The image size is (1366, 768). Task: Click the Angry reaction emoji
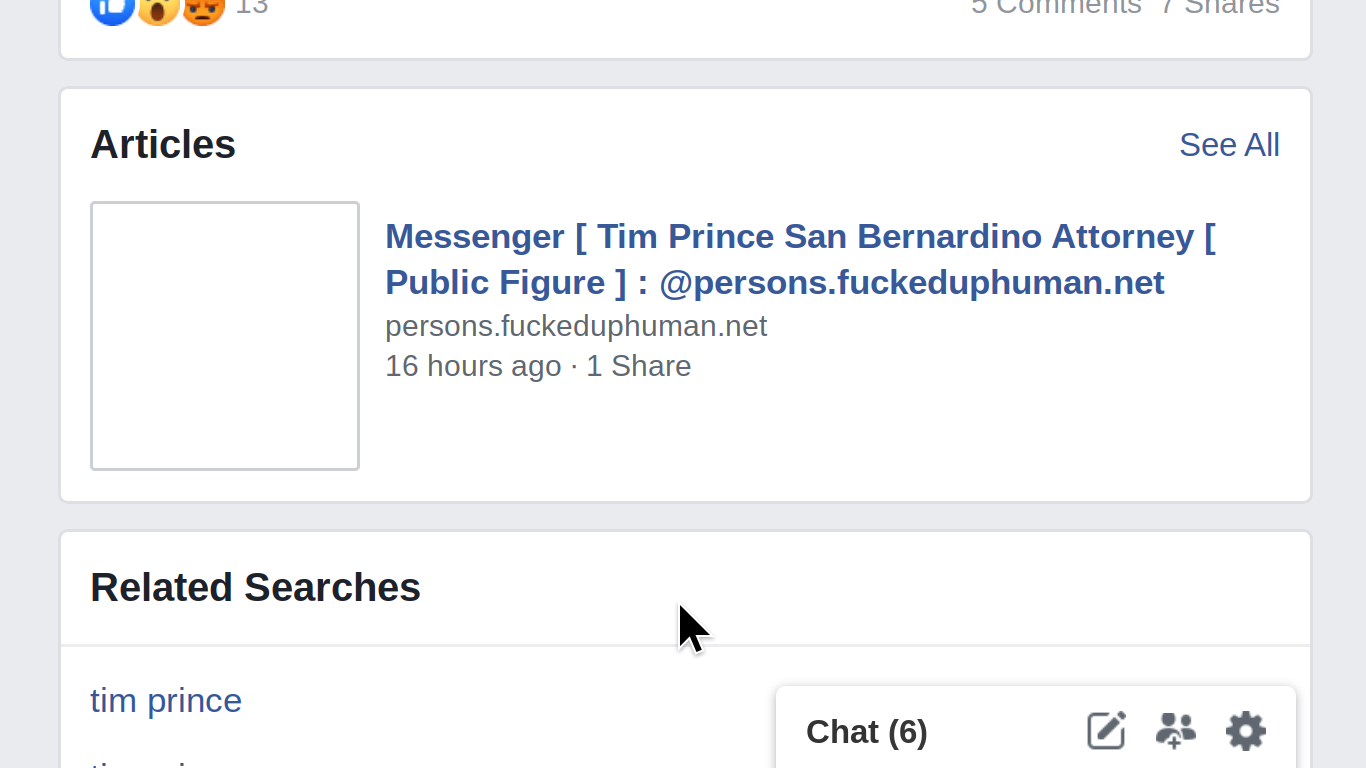[x=204, y=8]
